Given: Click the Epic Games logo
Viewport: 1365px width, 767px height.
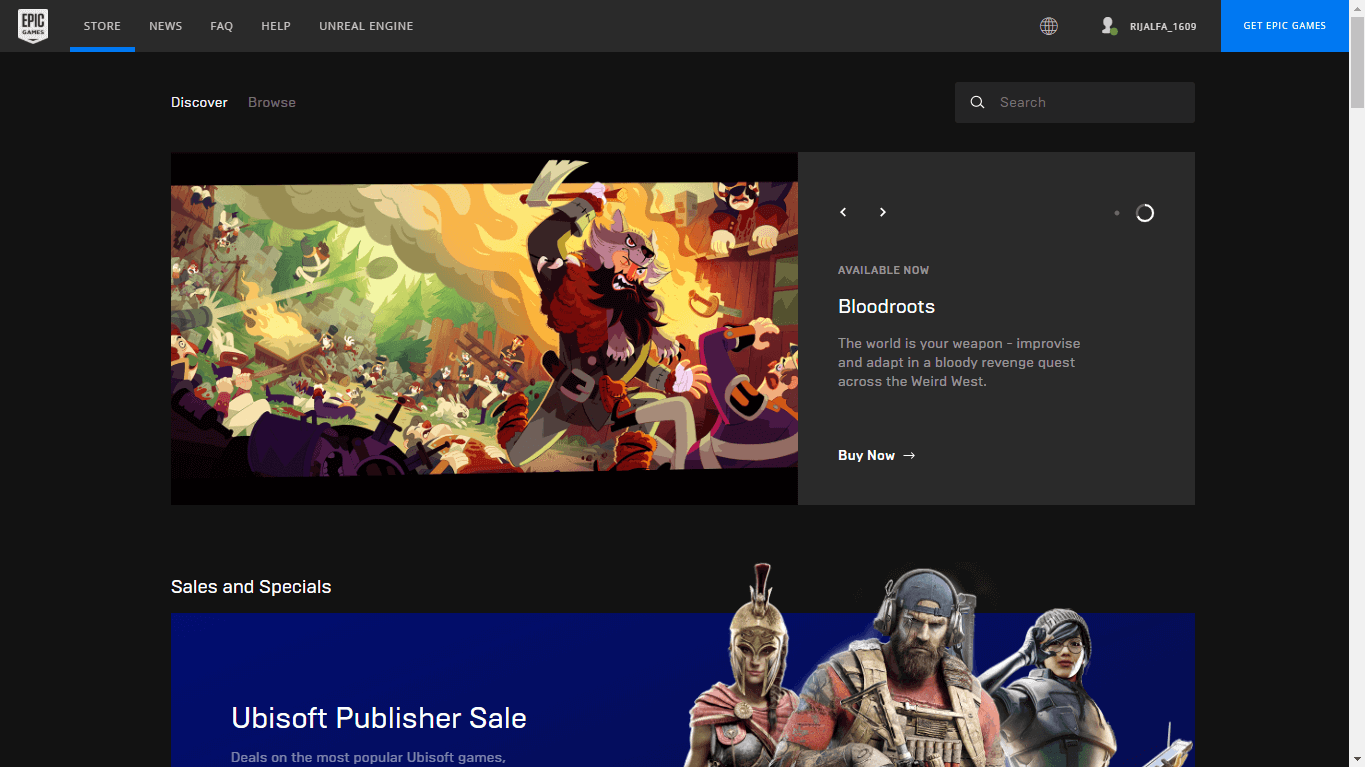Looking at the screenshot, I should 33,26.
